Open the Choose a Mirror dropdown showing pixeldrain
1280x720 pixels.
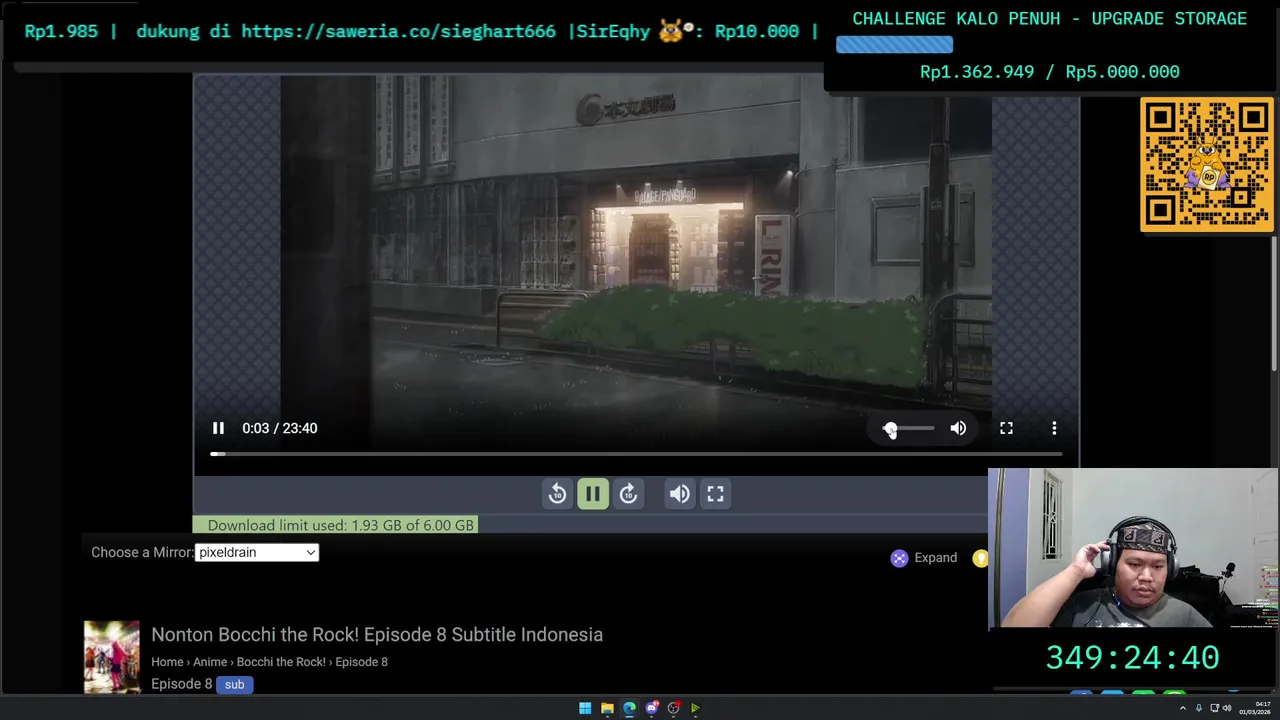[257, 552]
